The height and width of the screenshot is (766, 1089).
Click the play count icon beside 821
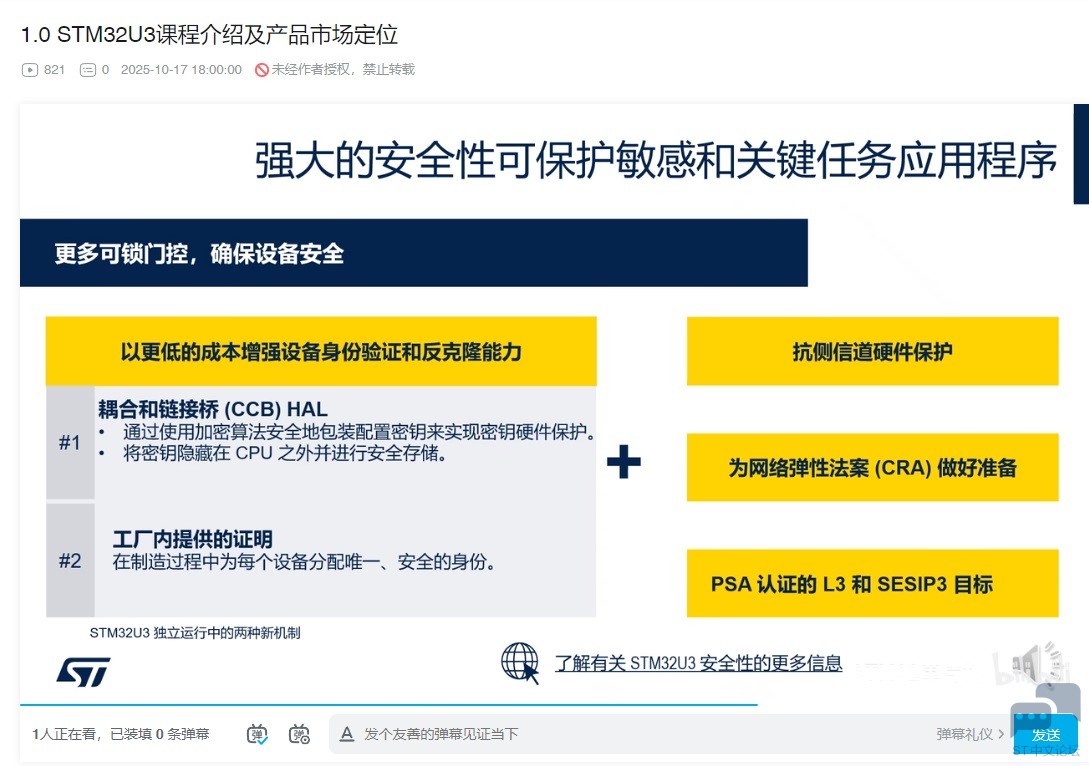pos(30,70)
